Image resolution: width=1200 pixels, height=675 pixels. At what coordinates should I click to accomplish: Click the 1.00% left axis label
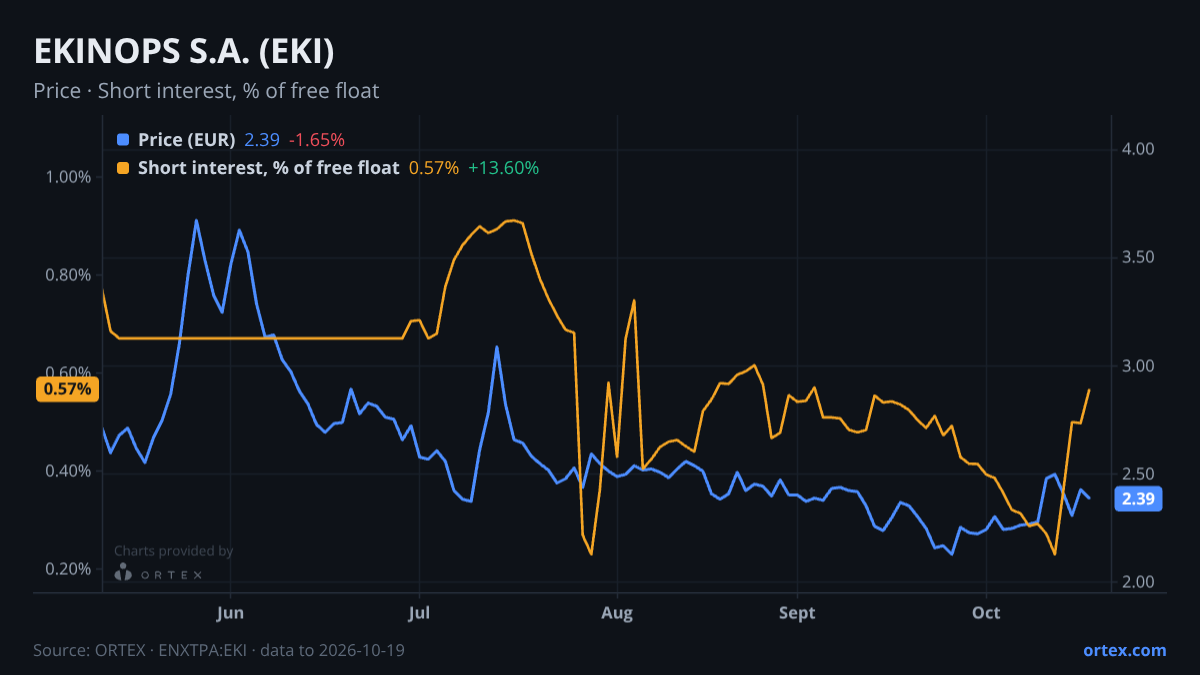[68, 177]
